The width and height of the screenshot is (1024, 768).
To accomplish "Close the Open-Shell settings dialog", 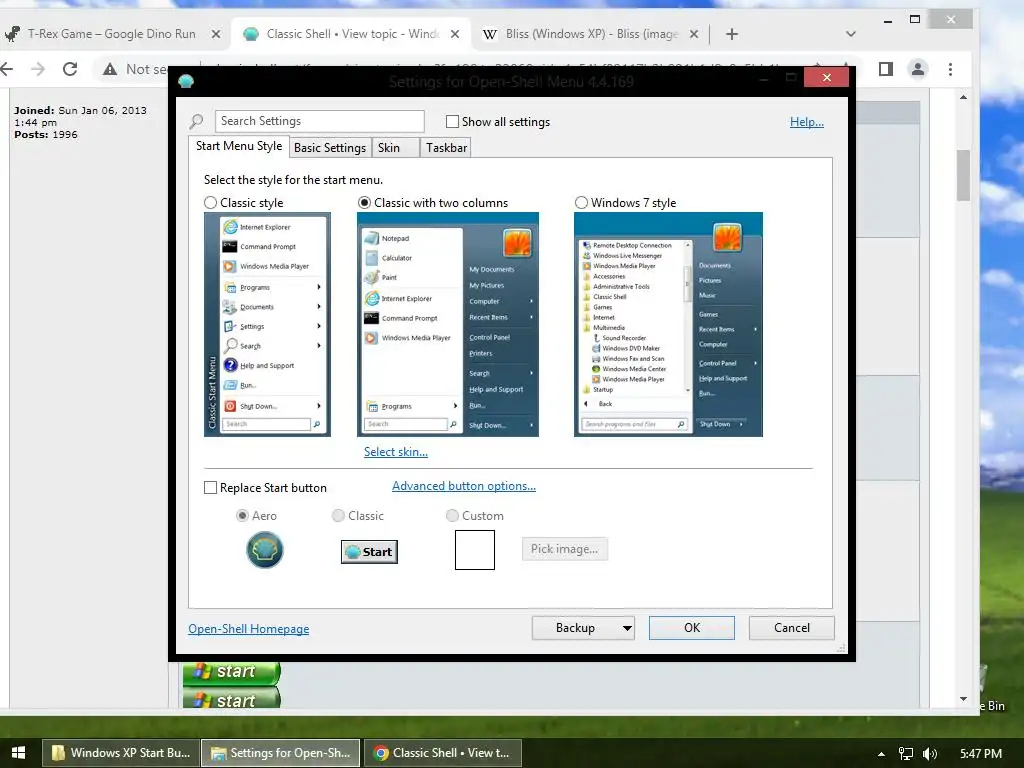I will point(826,78).
